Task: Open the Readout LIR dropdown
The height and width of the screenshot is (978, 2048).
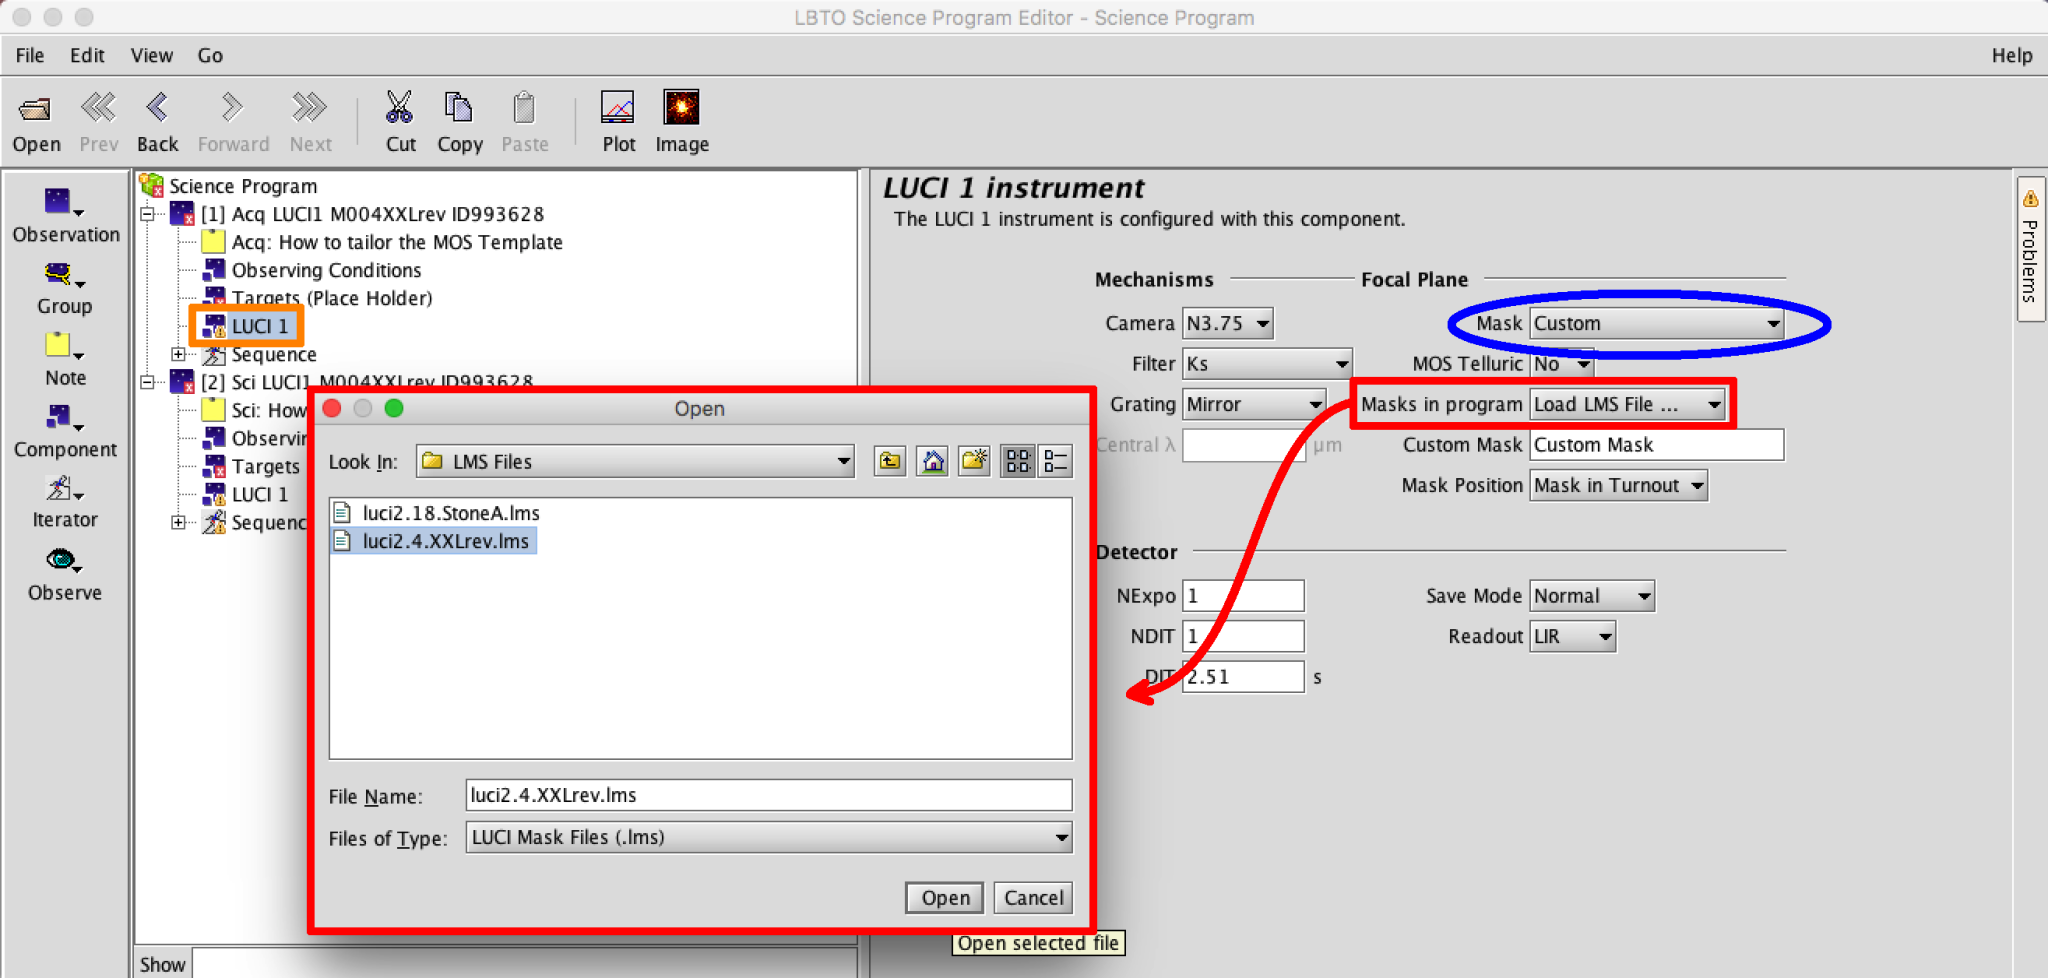Action: pyautogui.click(x=1572, y=636)
